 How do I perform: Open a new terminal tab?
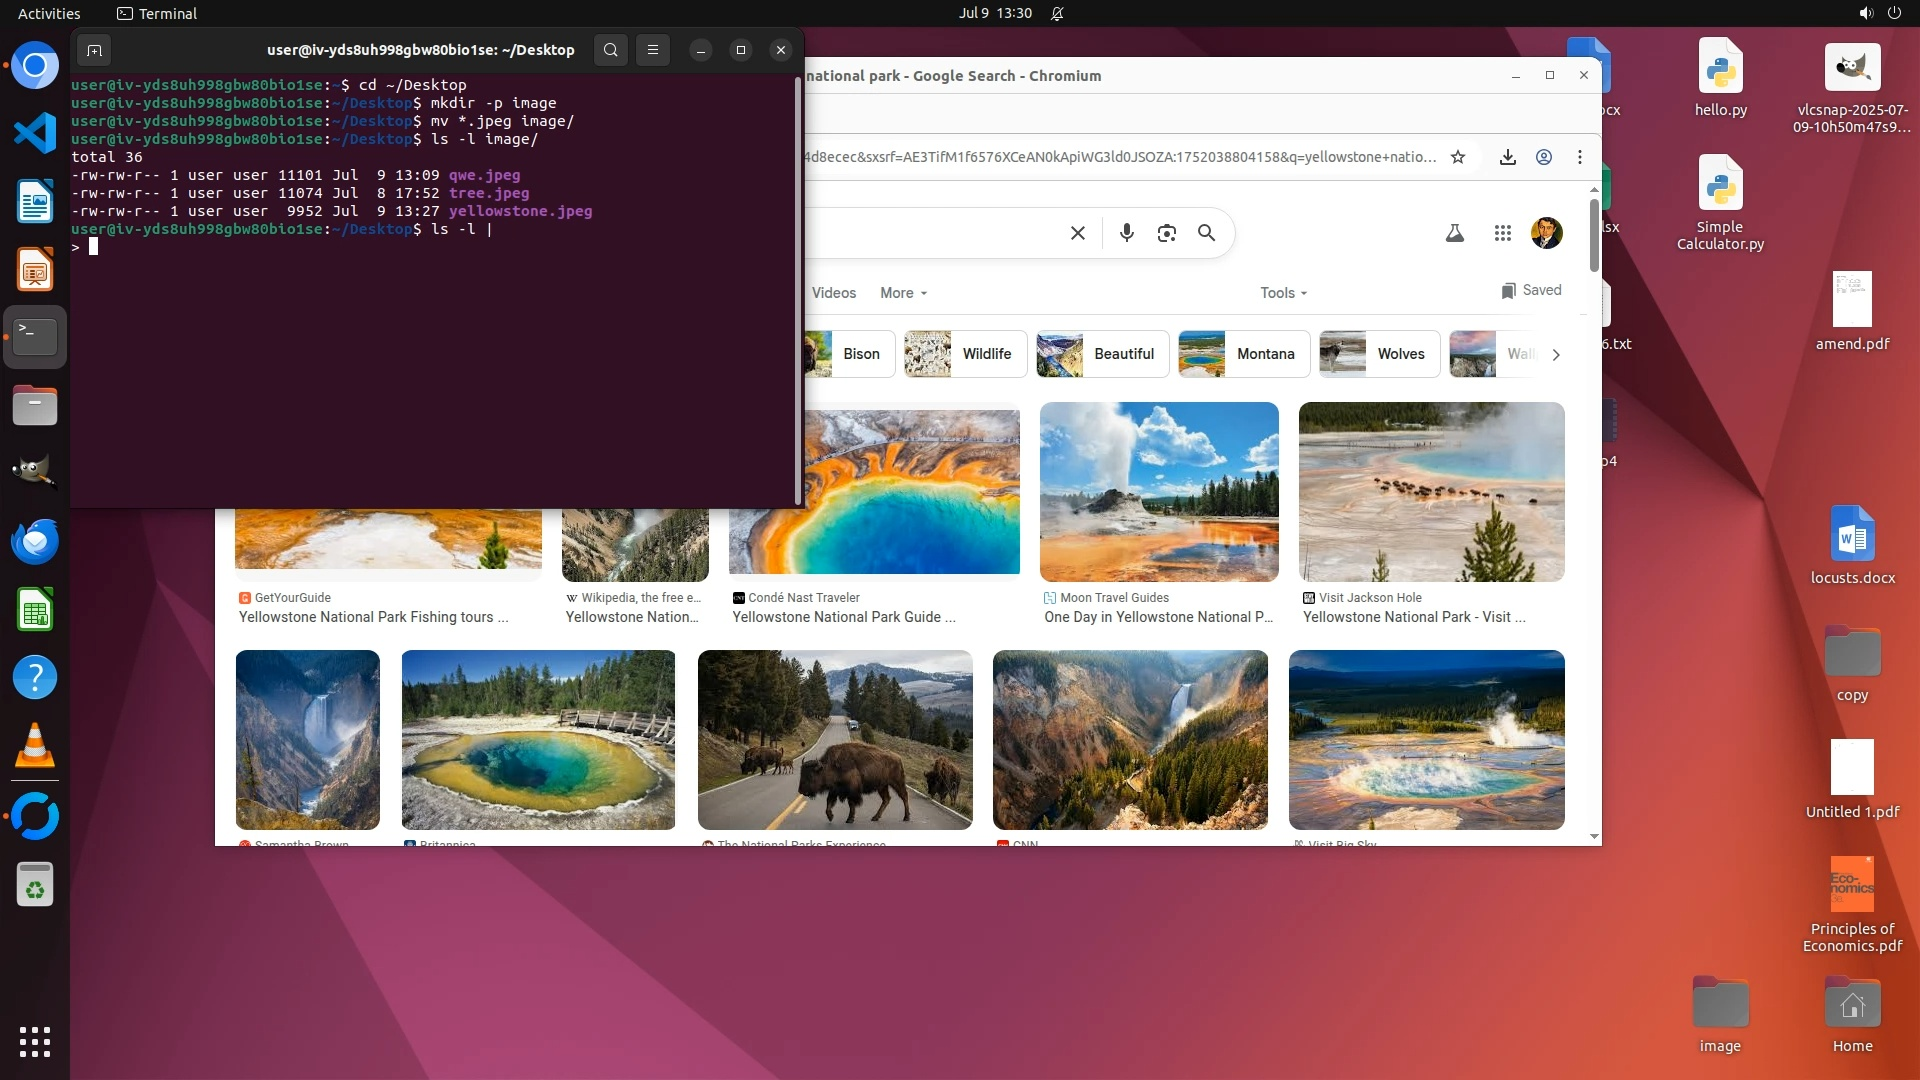click(x=94, y=50)
